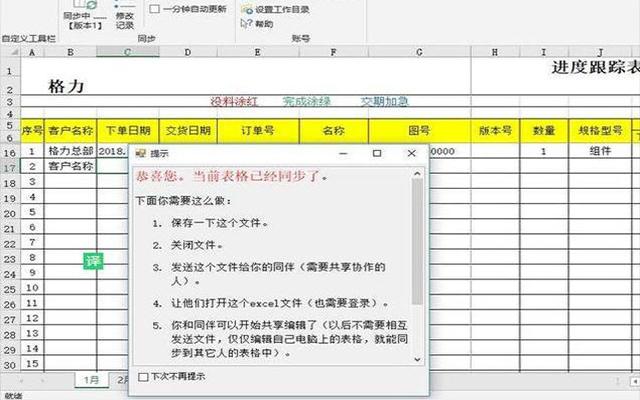The height and width of the screenshot is (400, 640).
Task: Click the green 完成涂绿 legend text
Action: (x=307, y=101)
